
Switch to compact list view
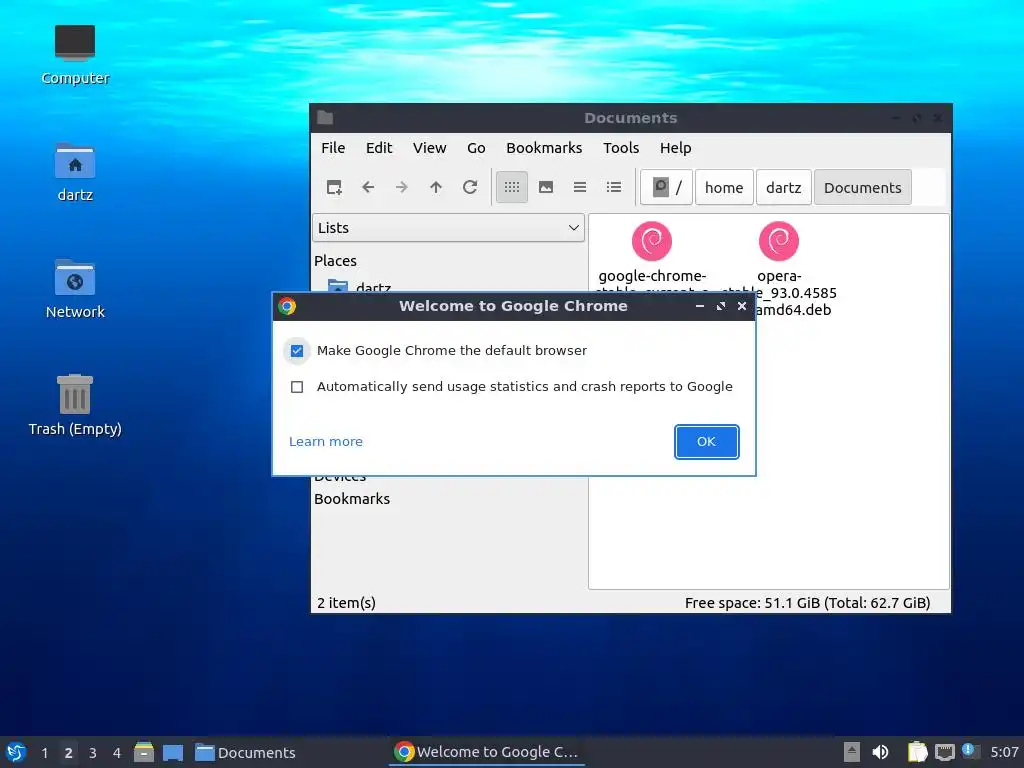(580, 187)
